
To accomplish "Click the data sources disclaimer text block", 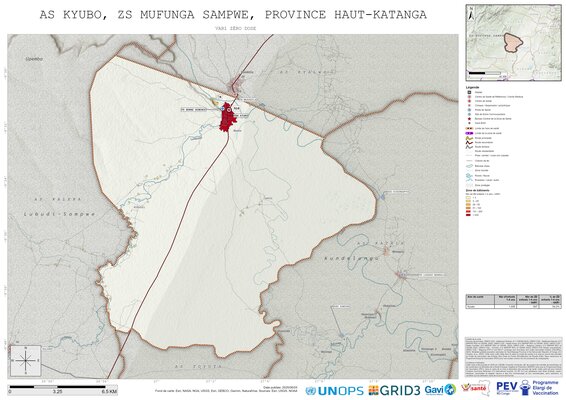I will click(x=513, y=357).
